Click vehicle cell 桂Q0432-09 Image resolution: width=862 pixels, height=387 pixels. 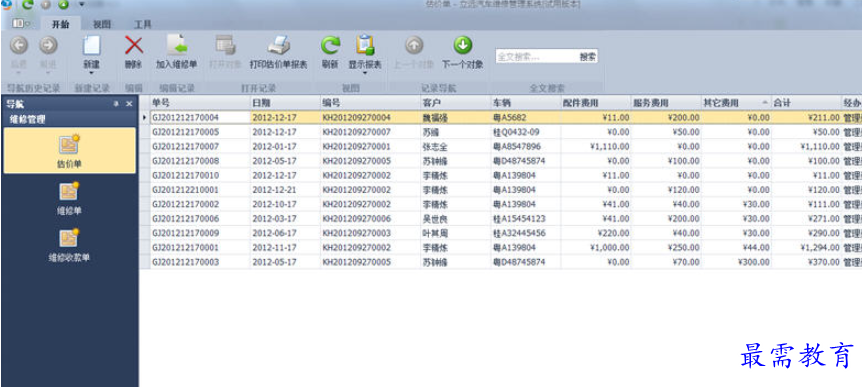526,132
